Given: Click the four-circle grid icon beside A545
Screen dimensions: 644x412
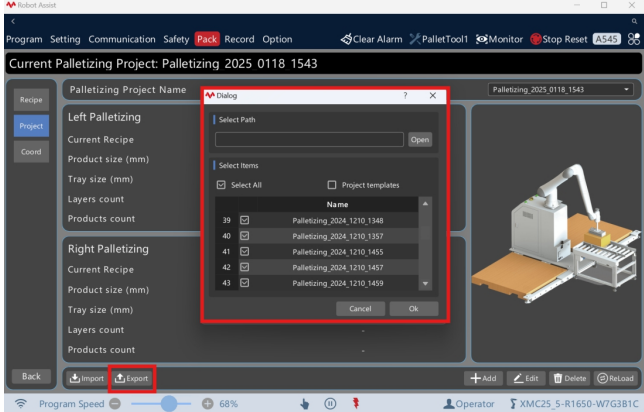Looking at the screenshot, I should pyautogui.click(x=634, y=39).
